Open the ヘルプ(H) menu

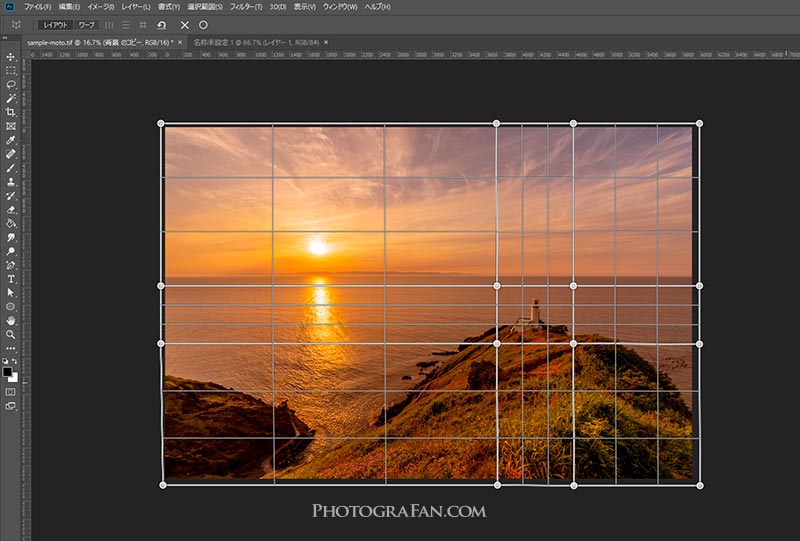(x=378, y=7)
